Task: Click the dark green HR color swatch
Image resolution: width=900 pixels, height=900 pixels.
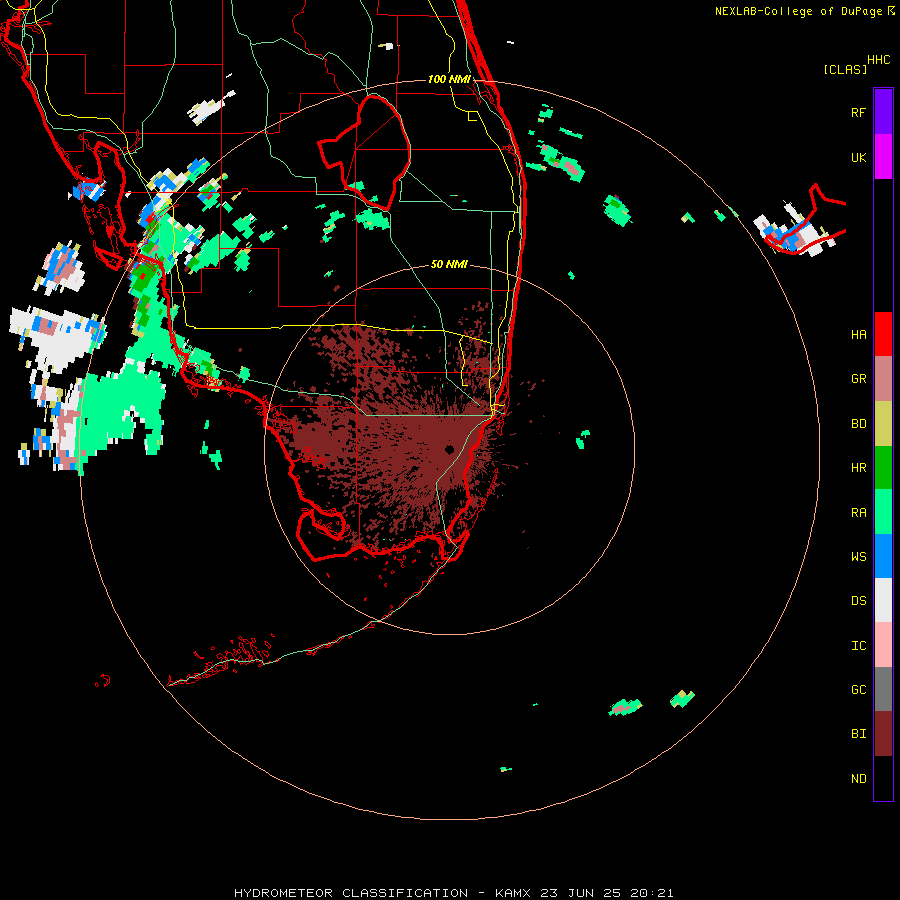Action: pyautogui.click(x=883, y=468)
